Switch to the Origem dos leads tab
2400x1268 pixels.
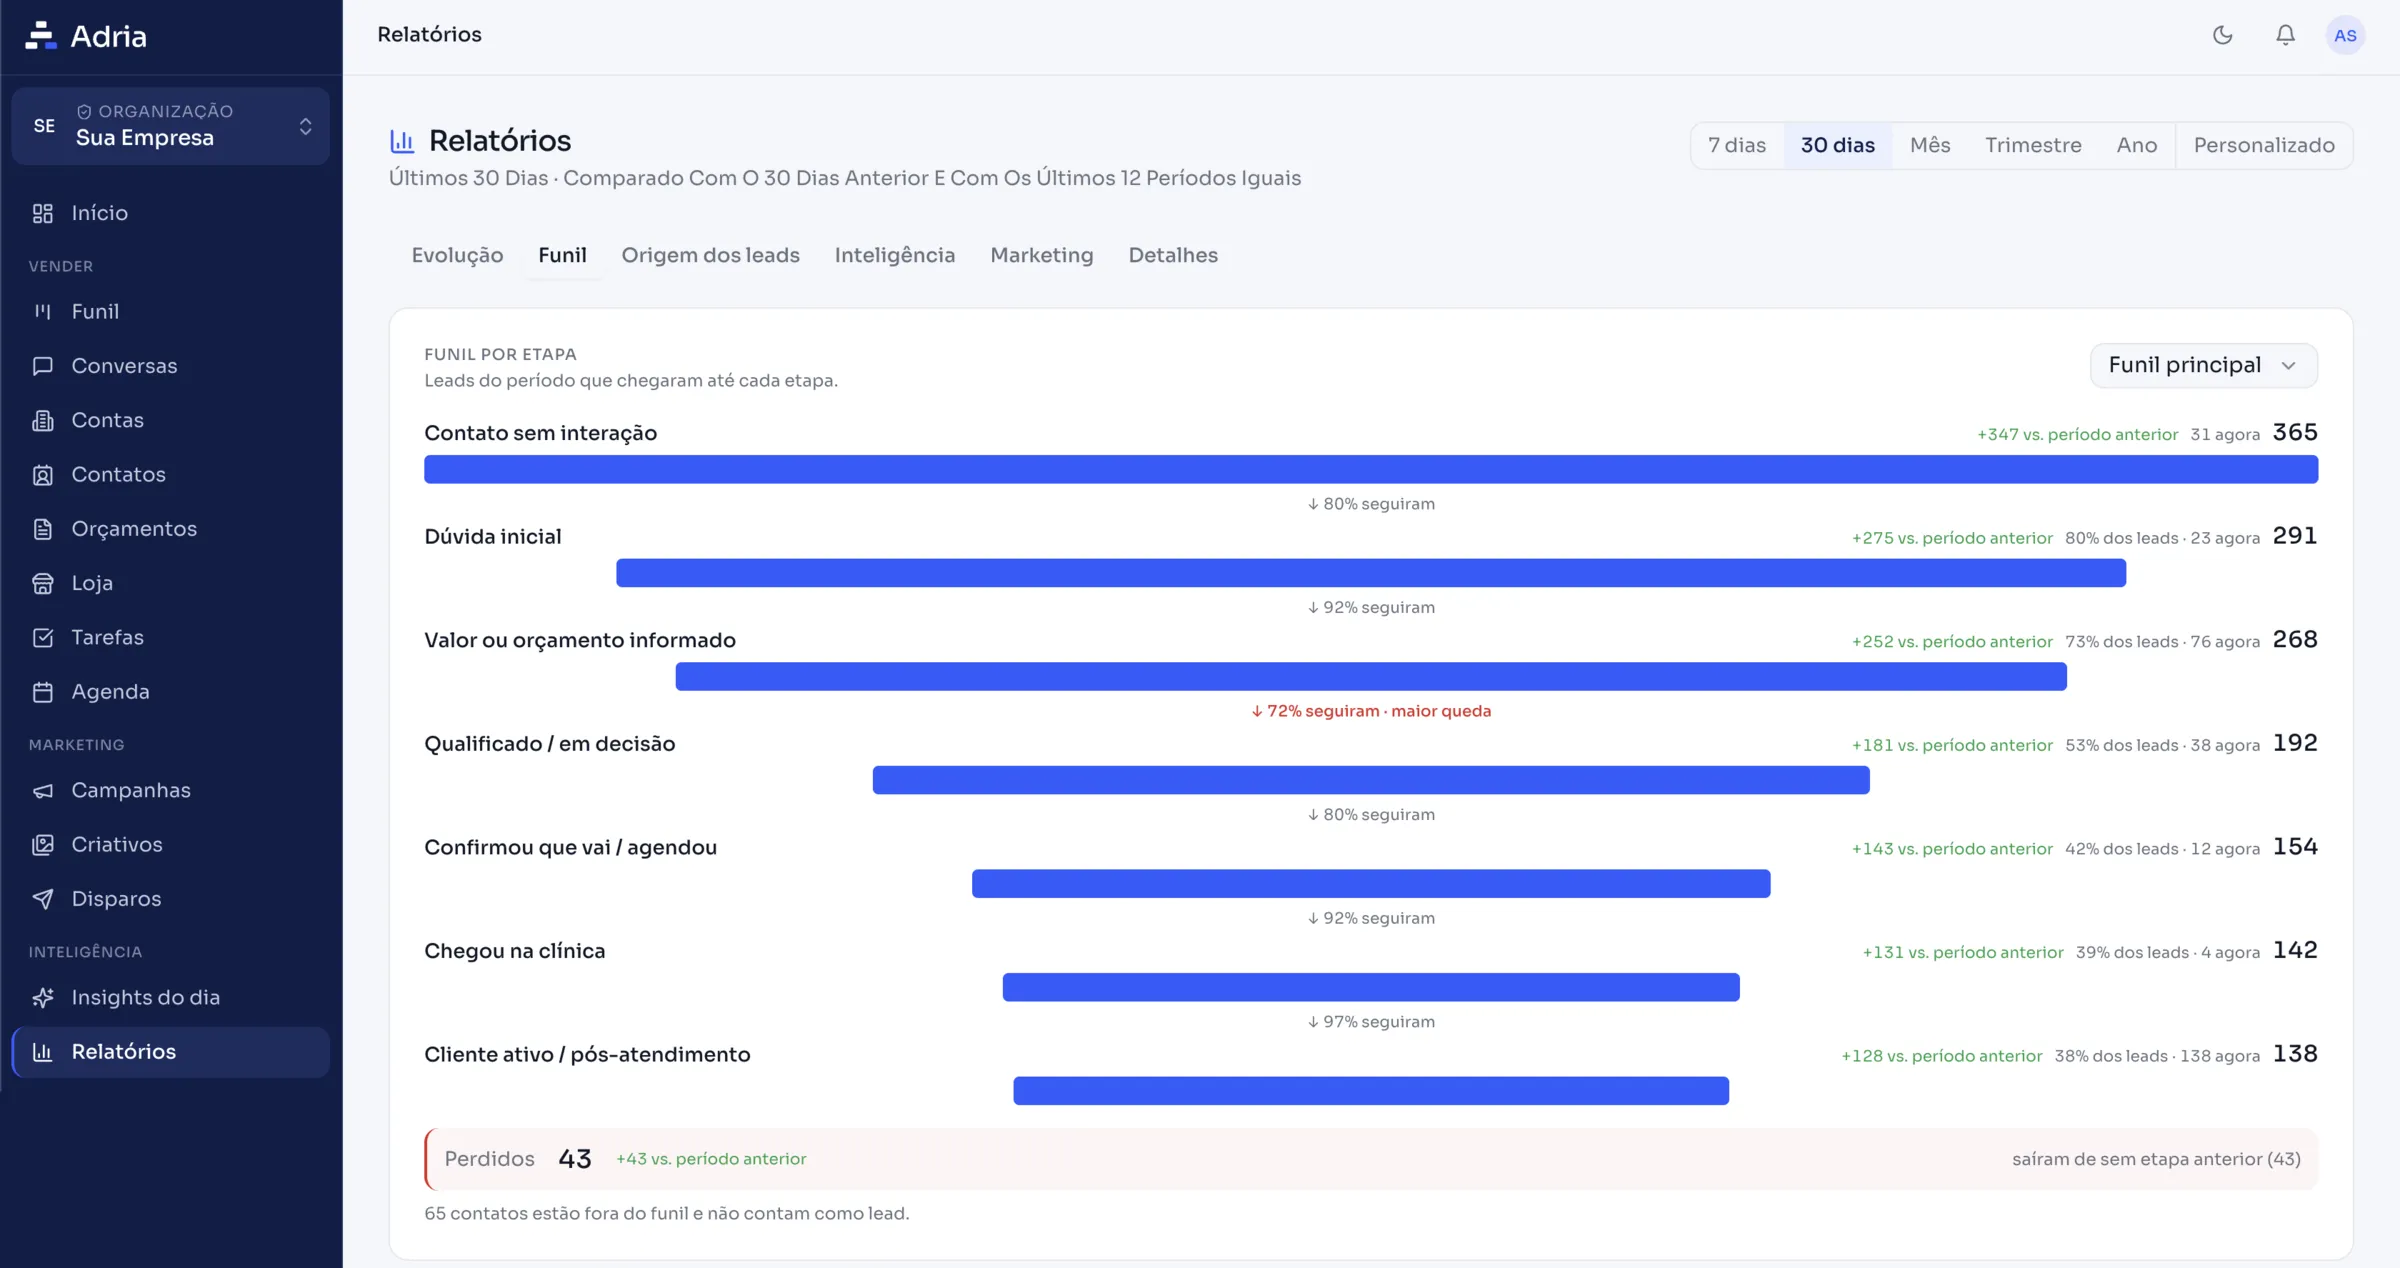(x=710, y=256)
